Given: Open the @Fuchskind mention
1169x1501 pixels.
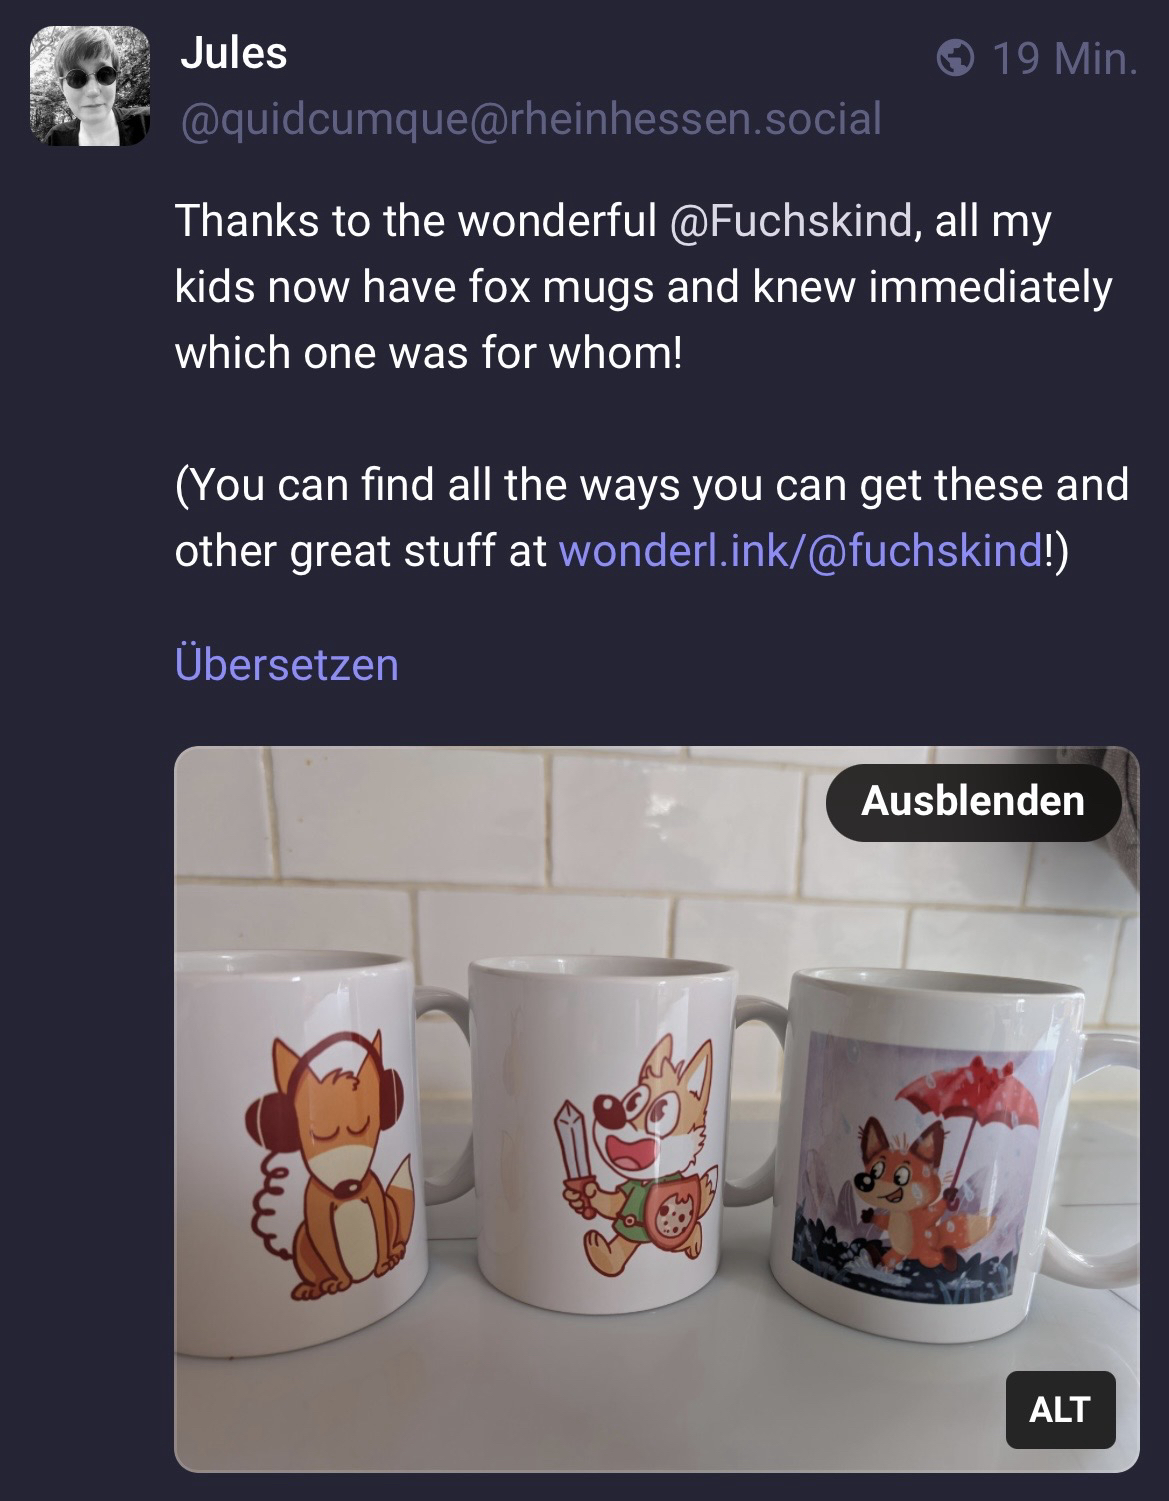Looking at the screenshot, I should point(789,220).
